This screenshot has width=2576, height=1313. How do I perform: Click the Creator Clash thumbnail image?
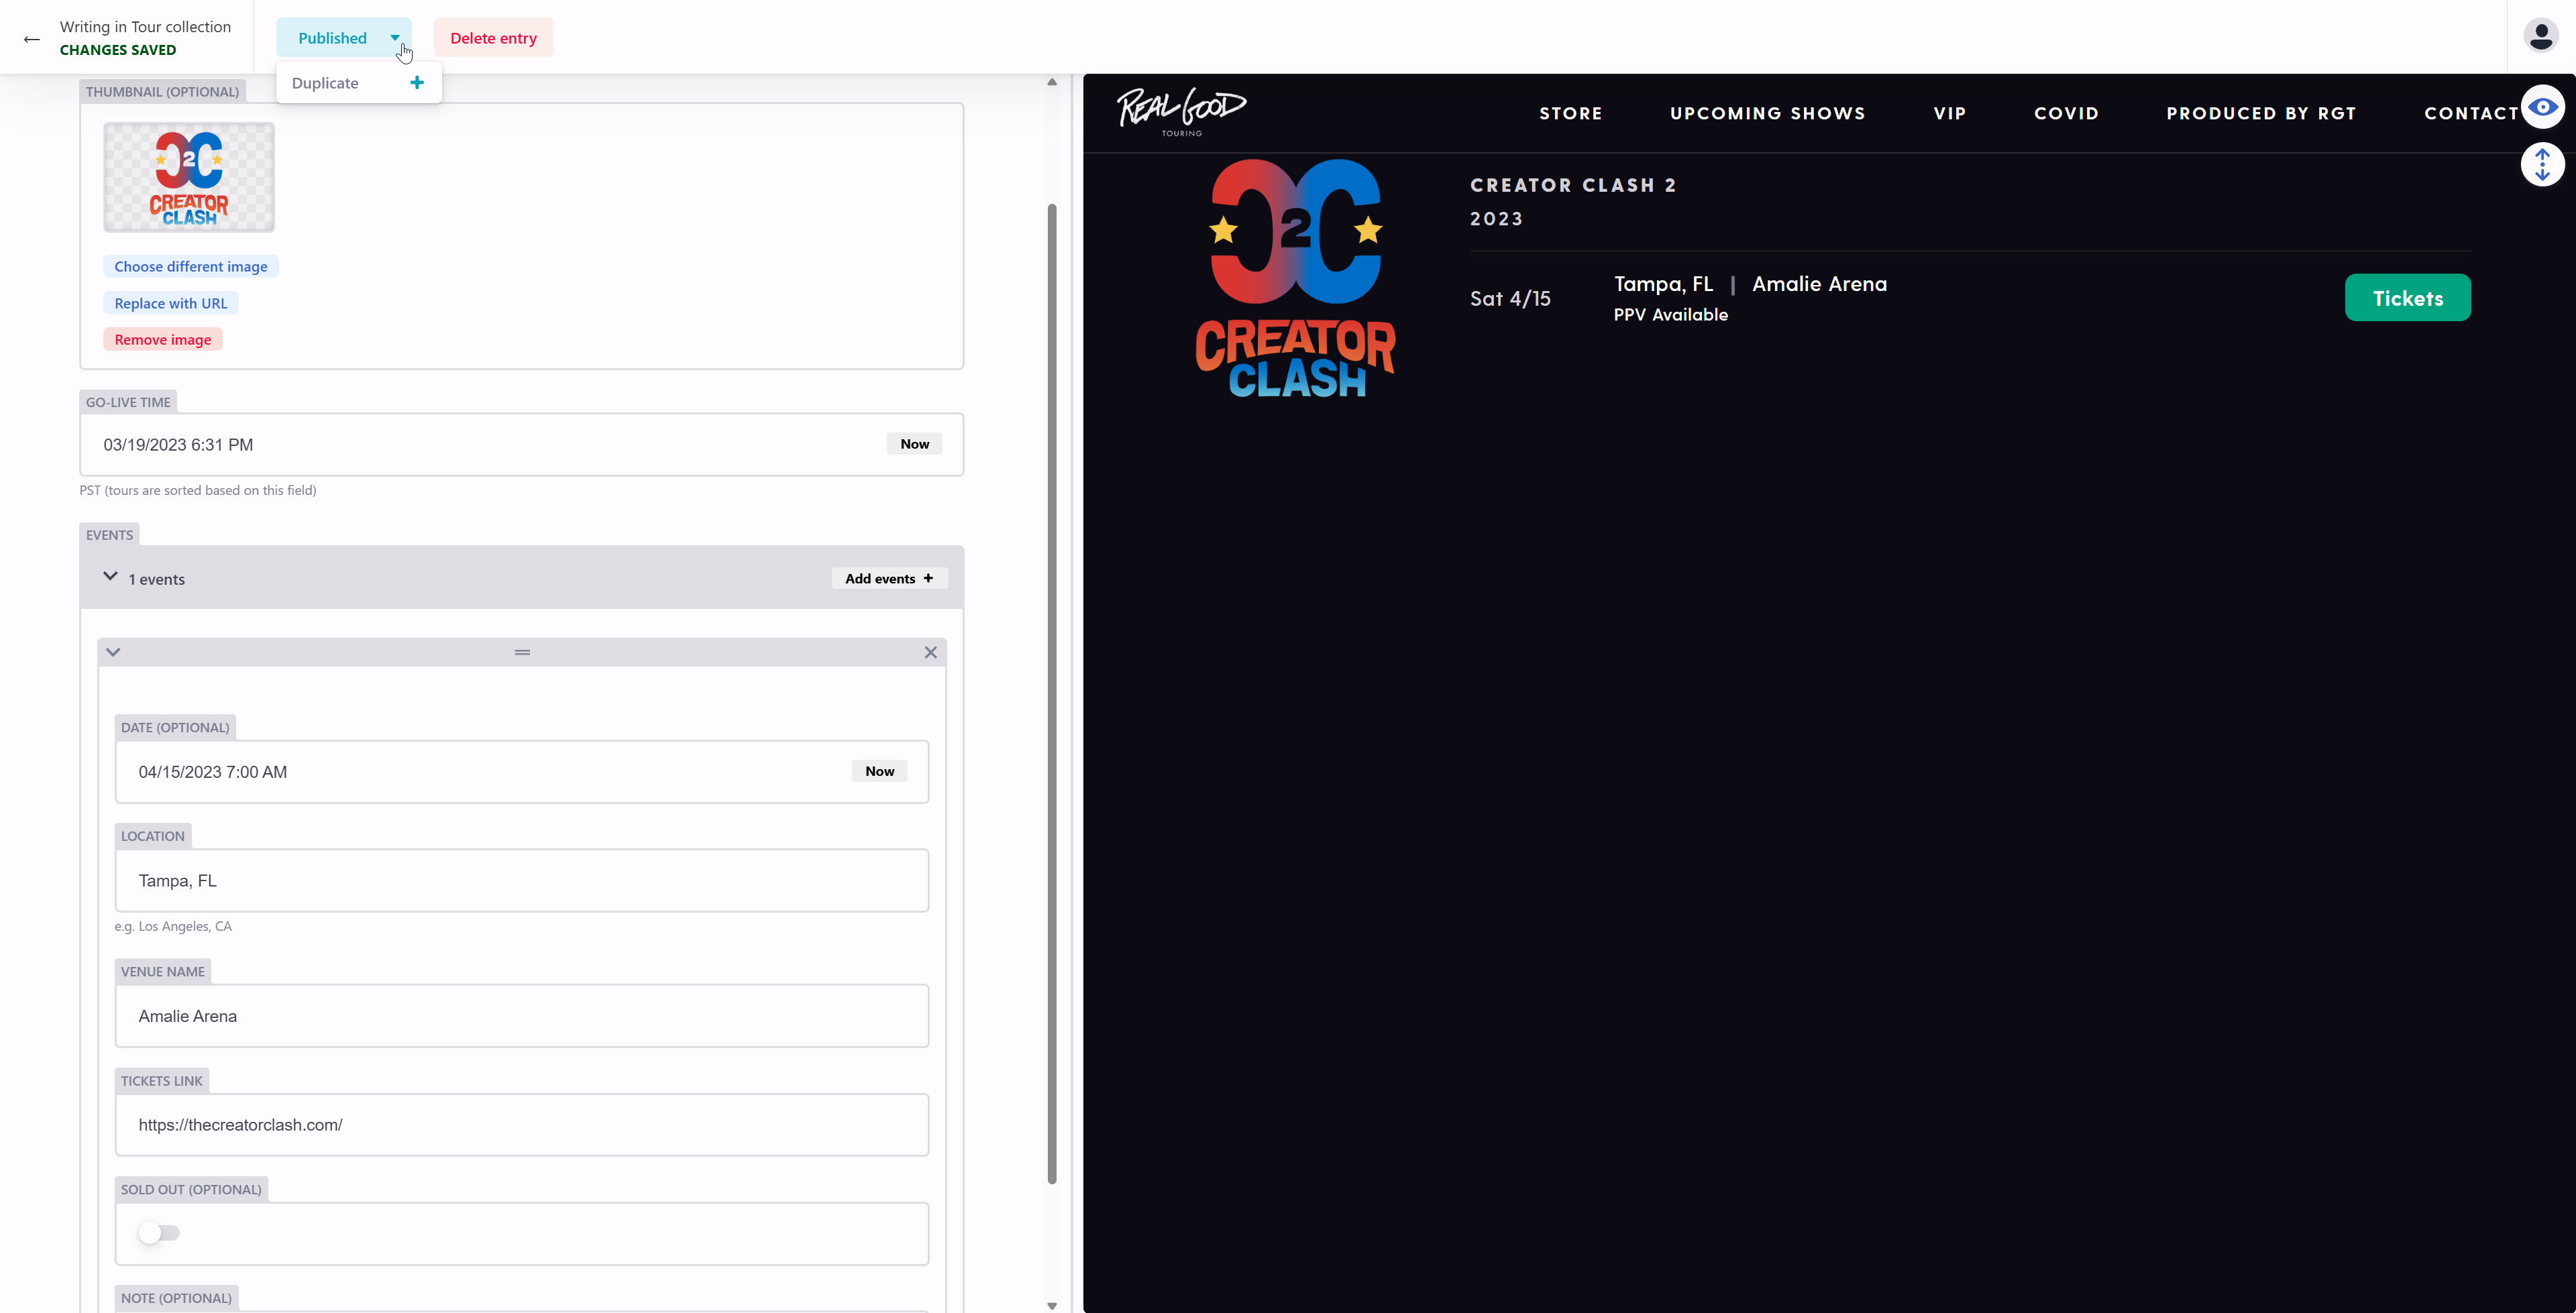pyautogui.click(x=188, y=177)
